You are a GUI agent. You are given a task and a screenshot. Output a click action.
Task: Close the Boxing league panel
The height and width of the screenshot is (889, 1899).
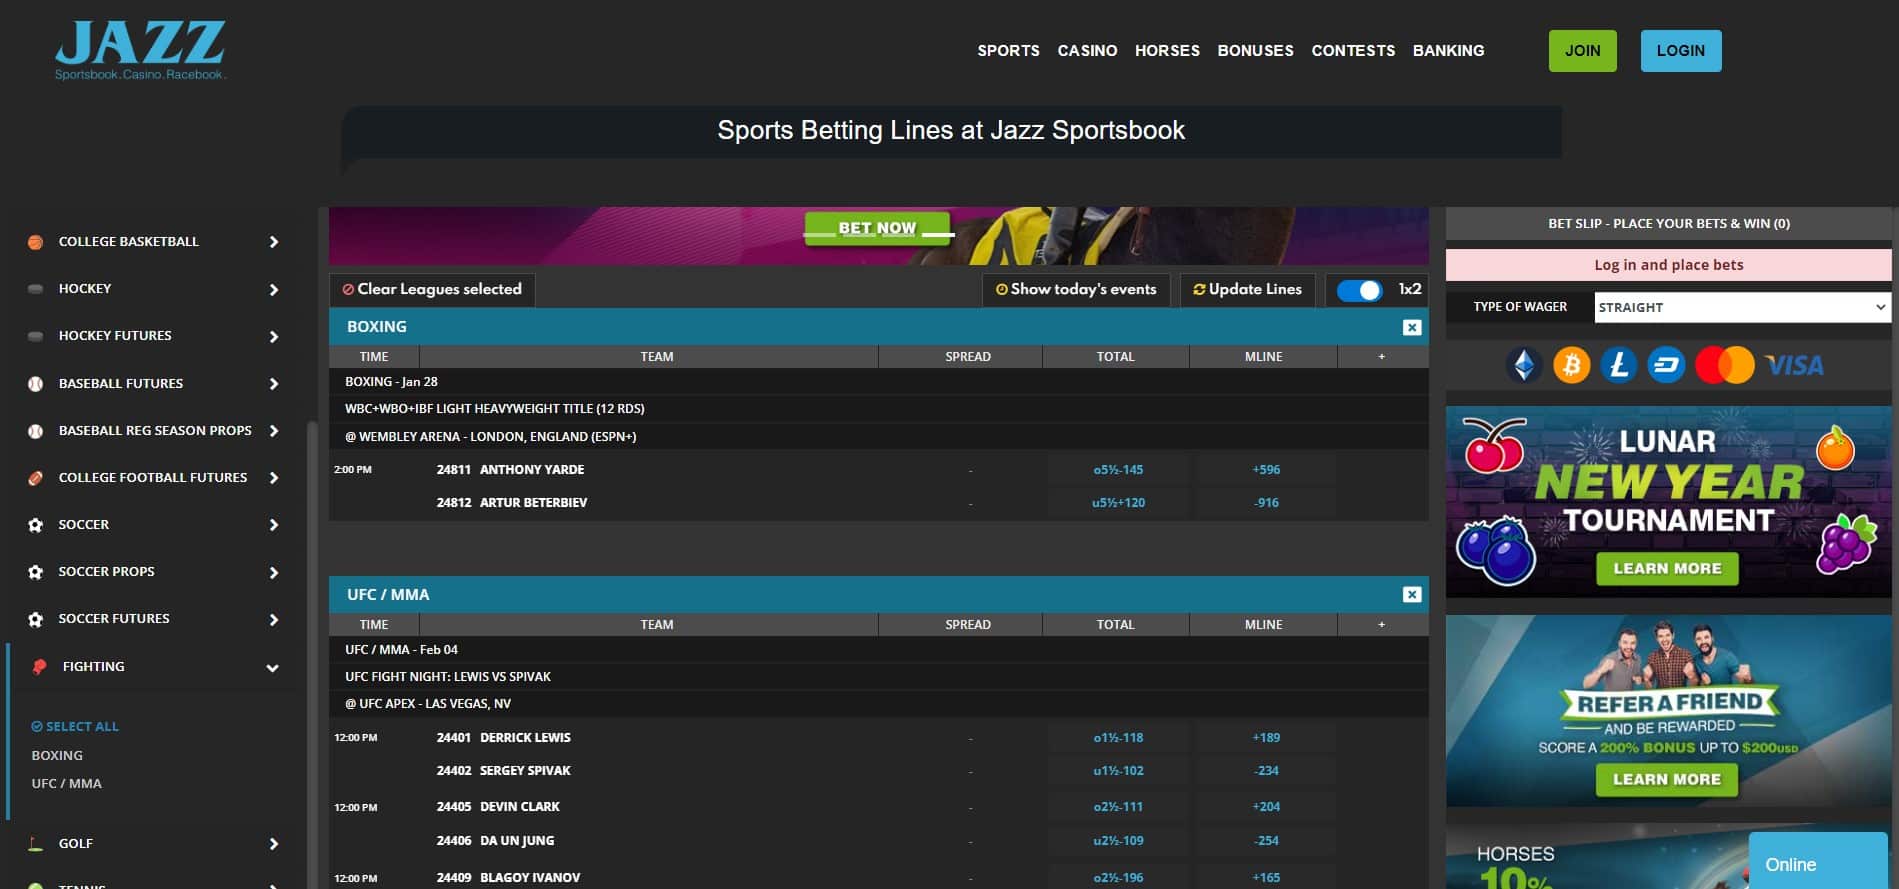coord(1412,327)
